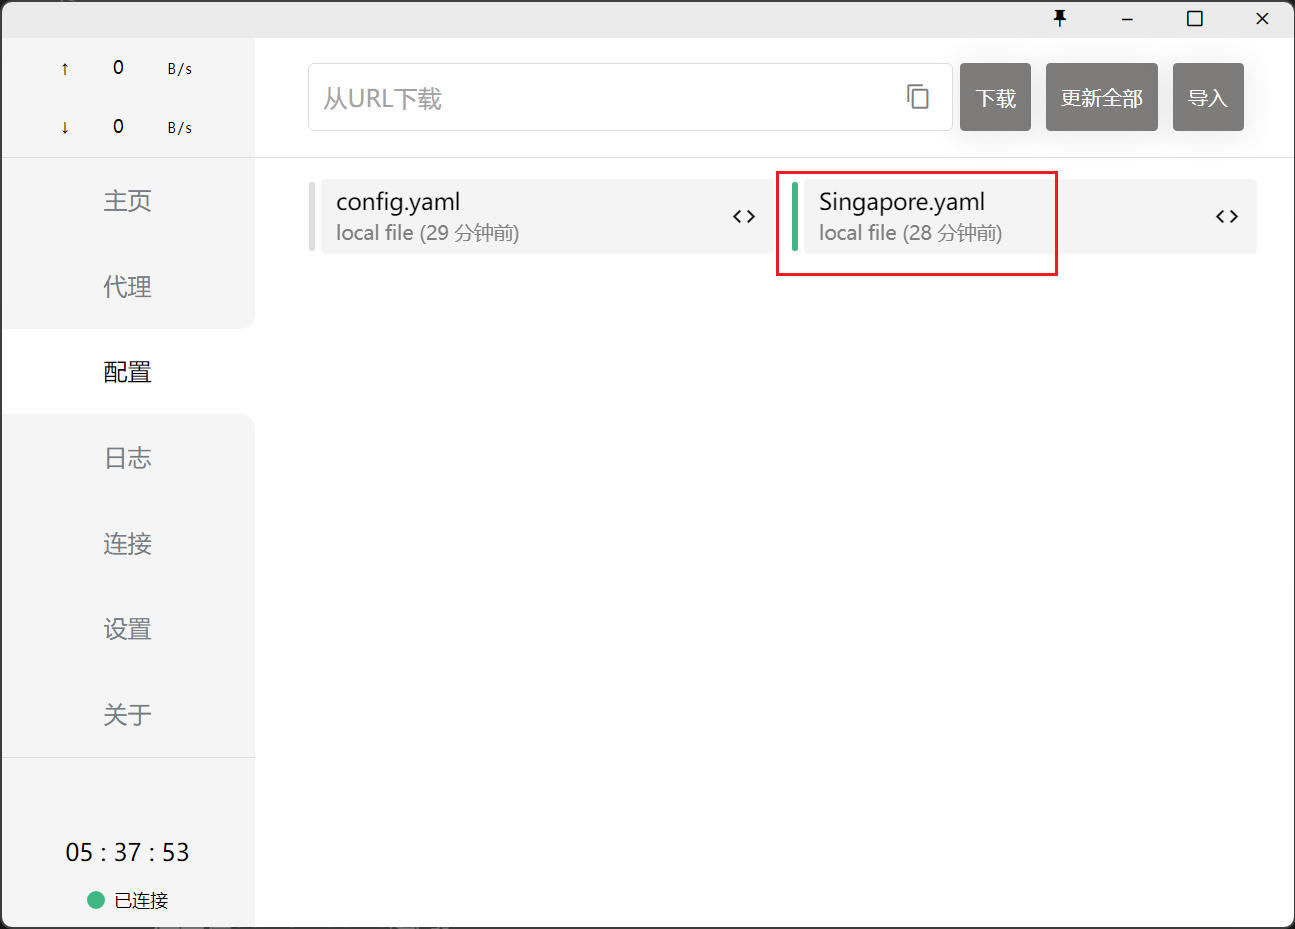
Task: Click the 更新全部 button
Action: point(1101,98)
